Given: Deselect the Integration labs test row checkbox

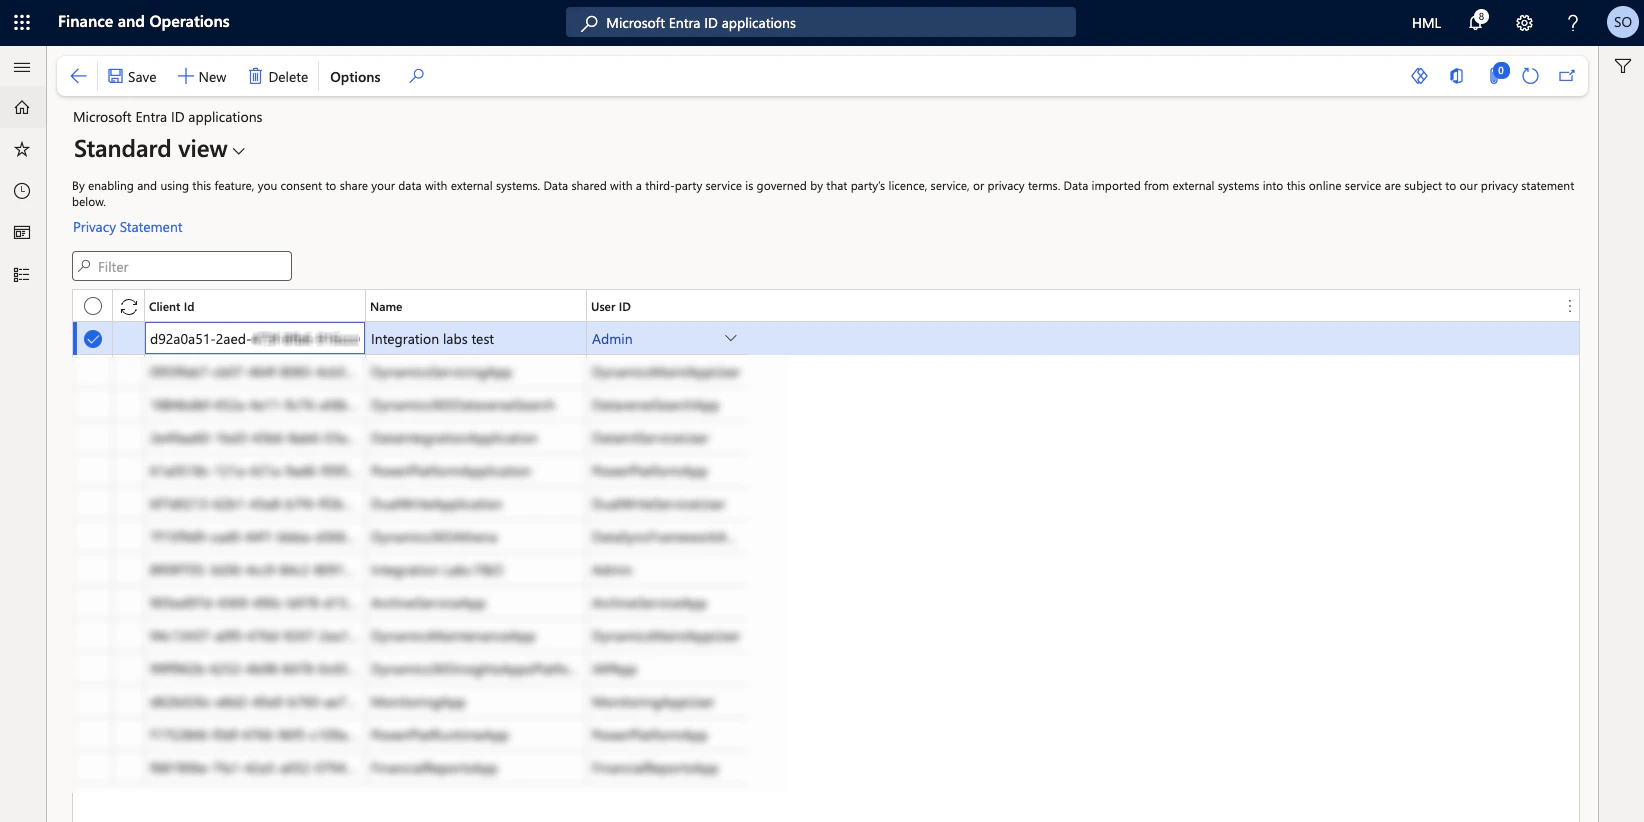Looking at the screenshot, I should pyautogui.click(x=93, y=339).
